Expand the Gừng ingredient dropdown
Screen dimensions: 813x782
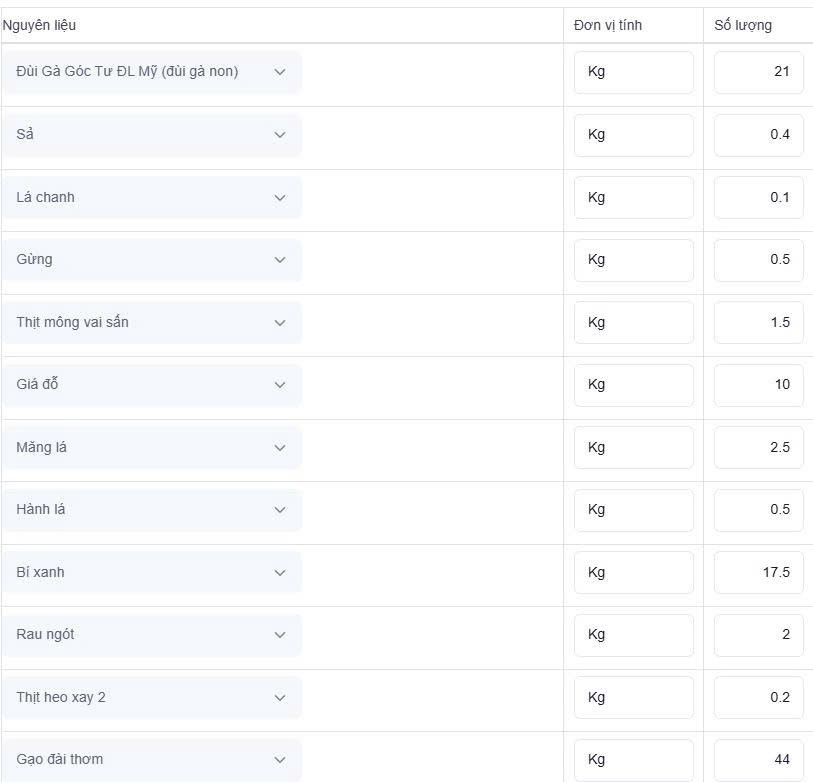[x=151, y=260]
